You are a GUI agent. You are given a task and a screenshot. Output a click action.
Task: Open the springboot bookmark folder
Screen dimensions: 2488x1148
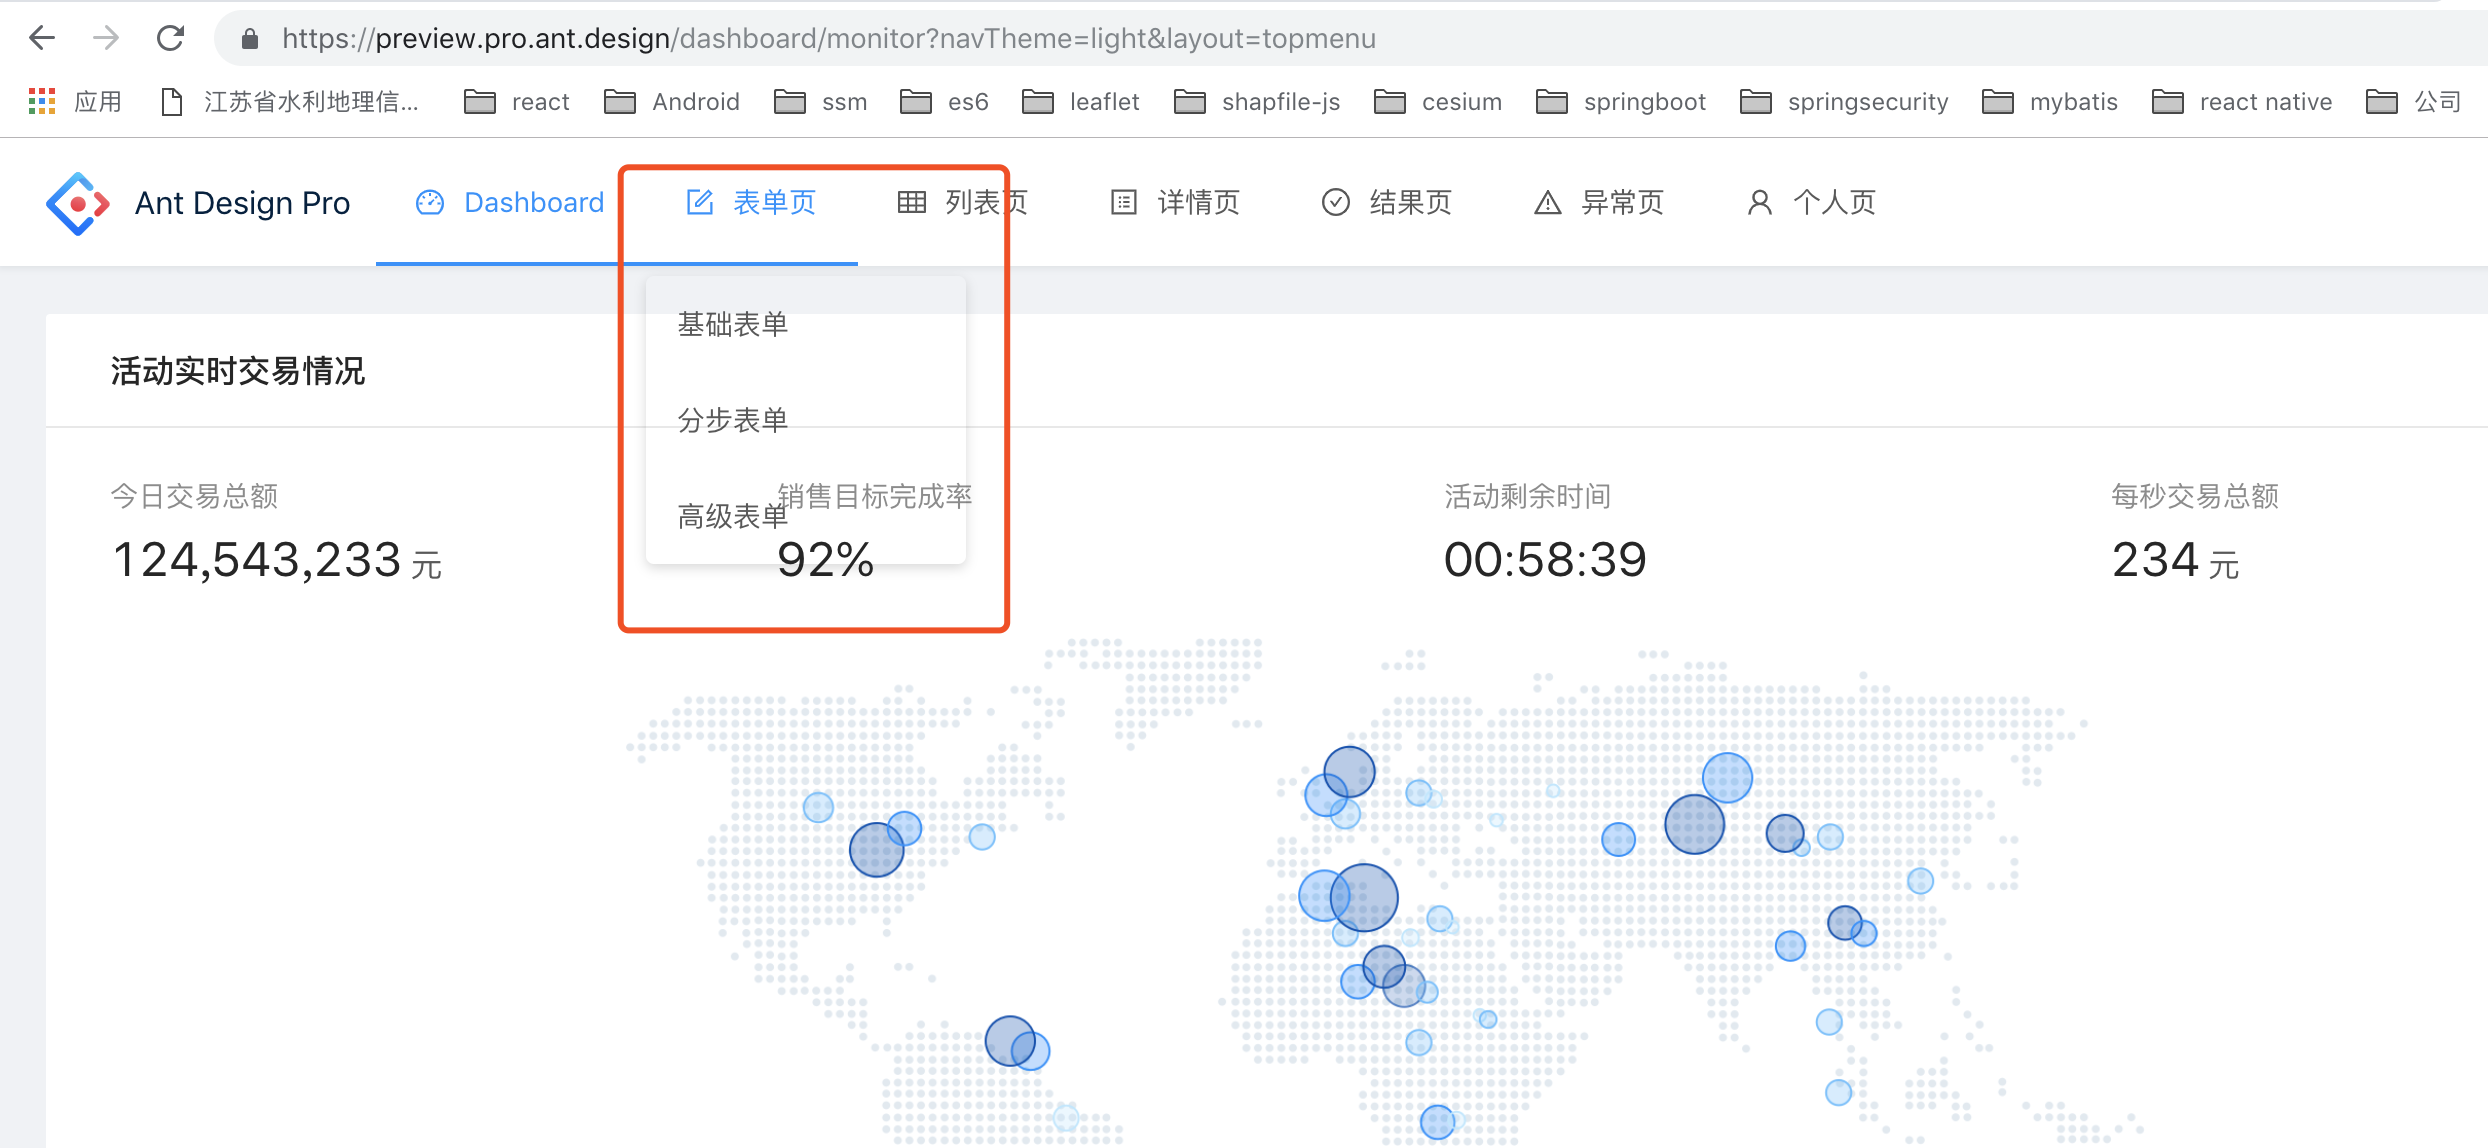coord(1621,101)
